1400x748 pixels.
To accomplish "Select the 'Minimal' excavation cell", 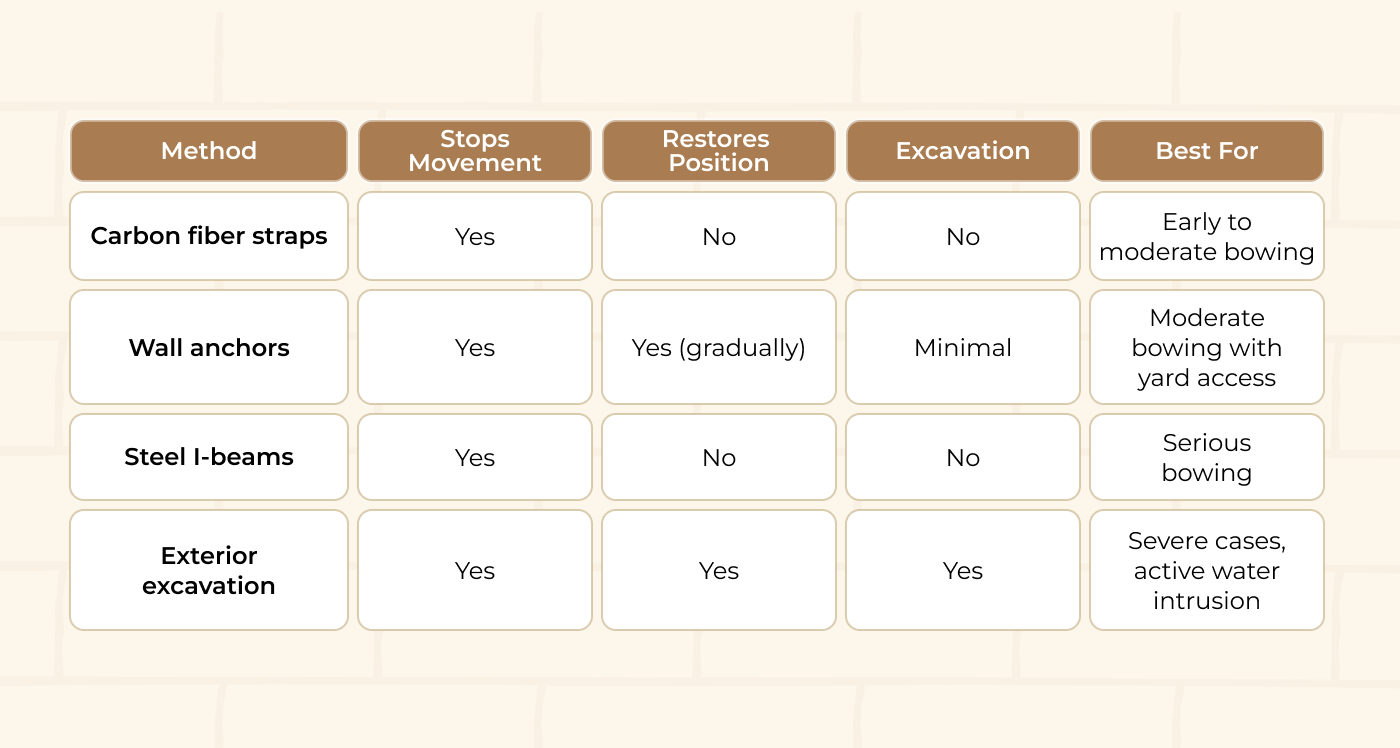I will click(x=962, y=347).
